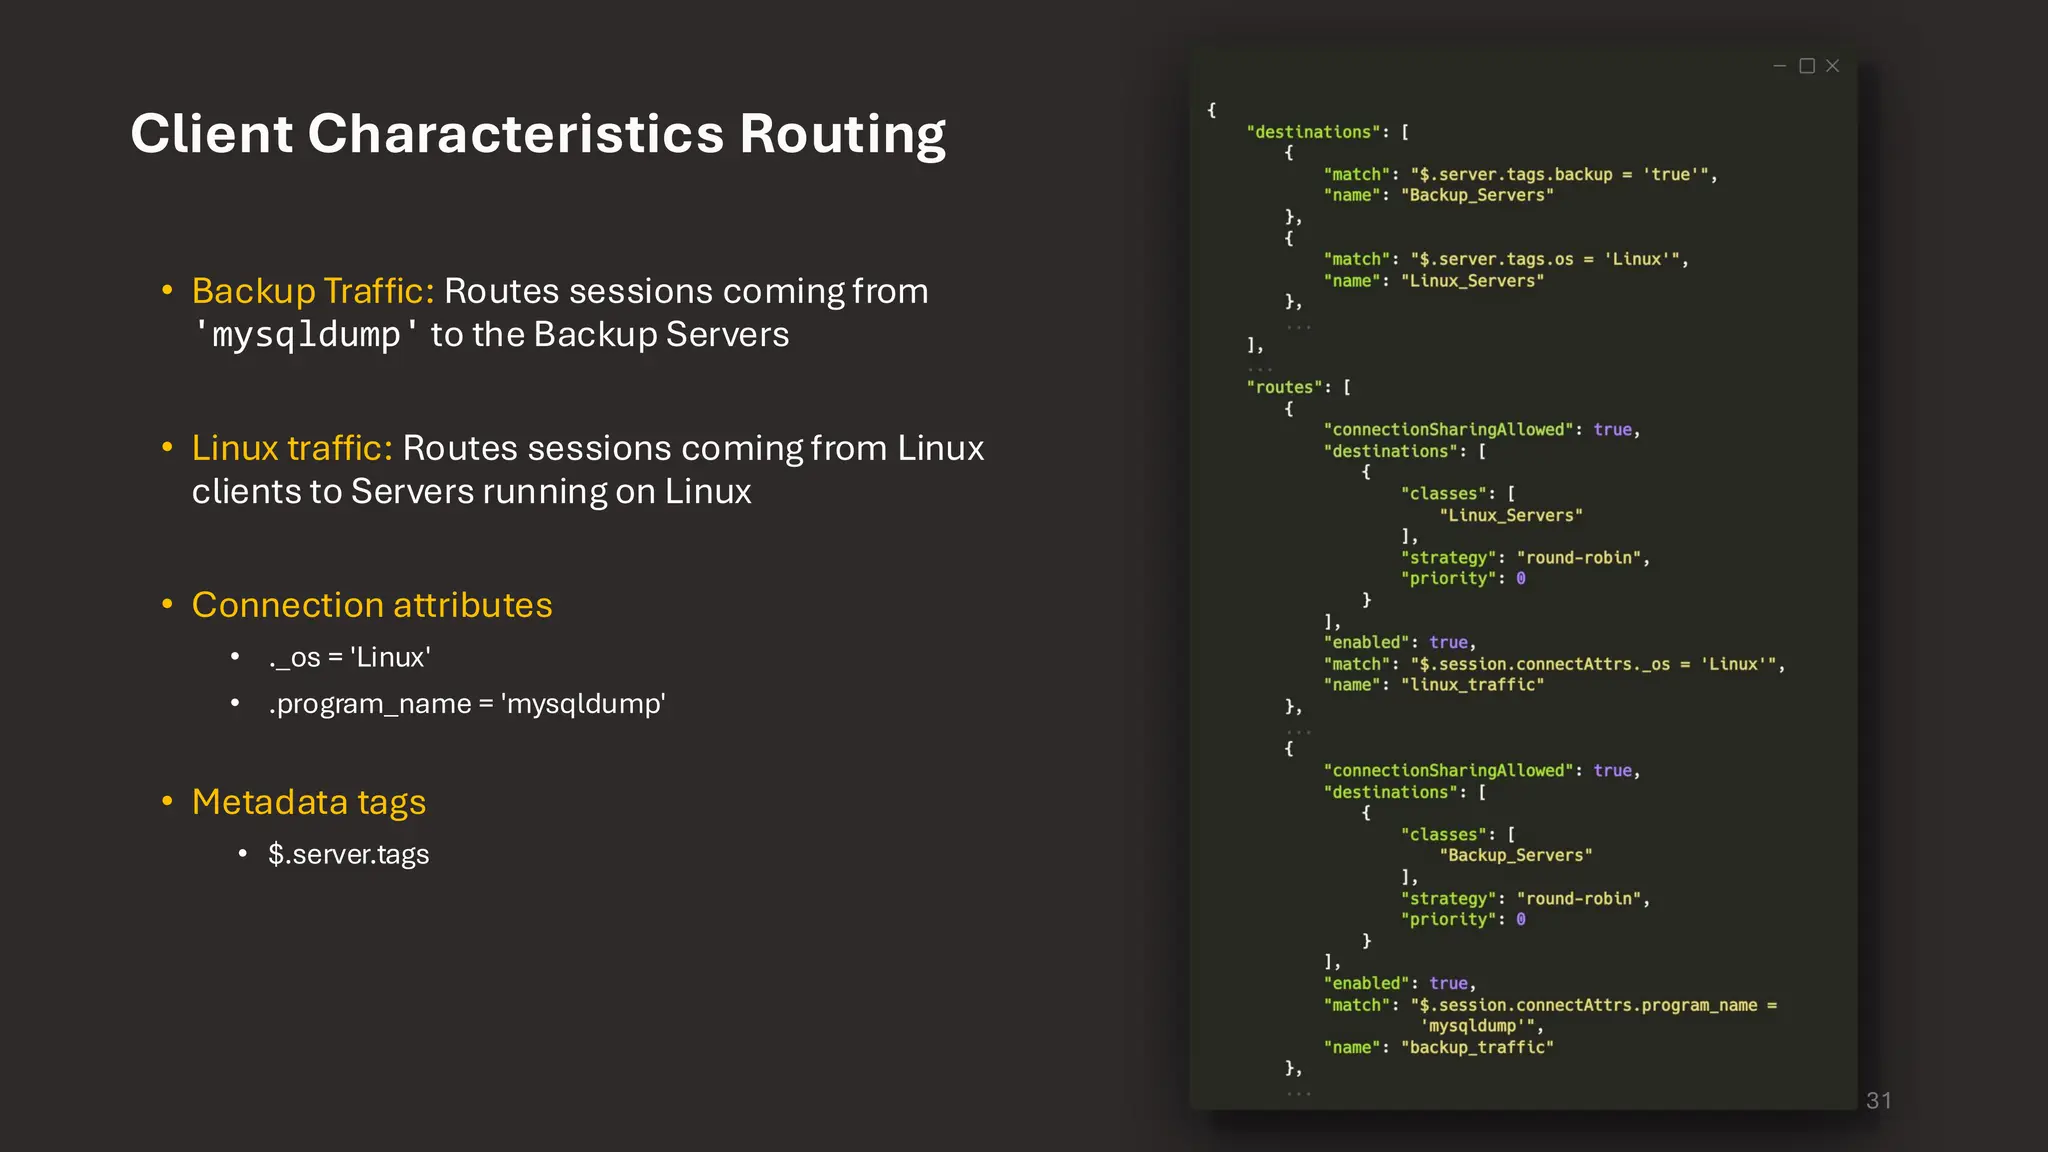The height and width of the screenshot is (1152, 2048).
Task: Click the 'Metadata tags' bullet heading
Action: point(309,802)
